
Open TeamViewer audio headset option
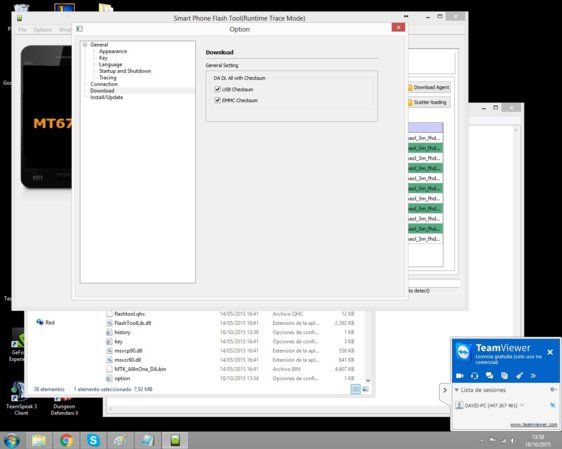coord(474,376)
